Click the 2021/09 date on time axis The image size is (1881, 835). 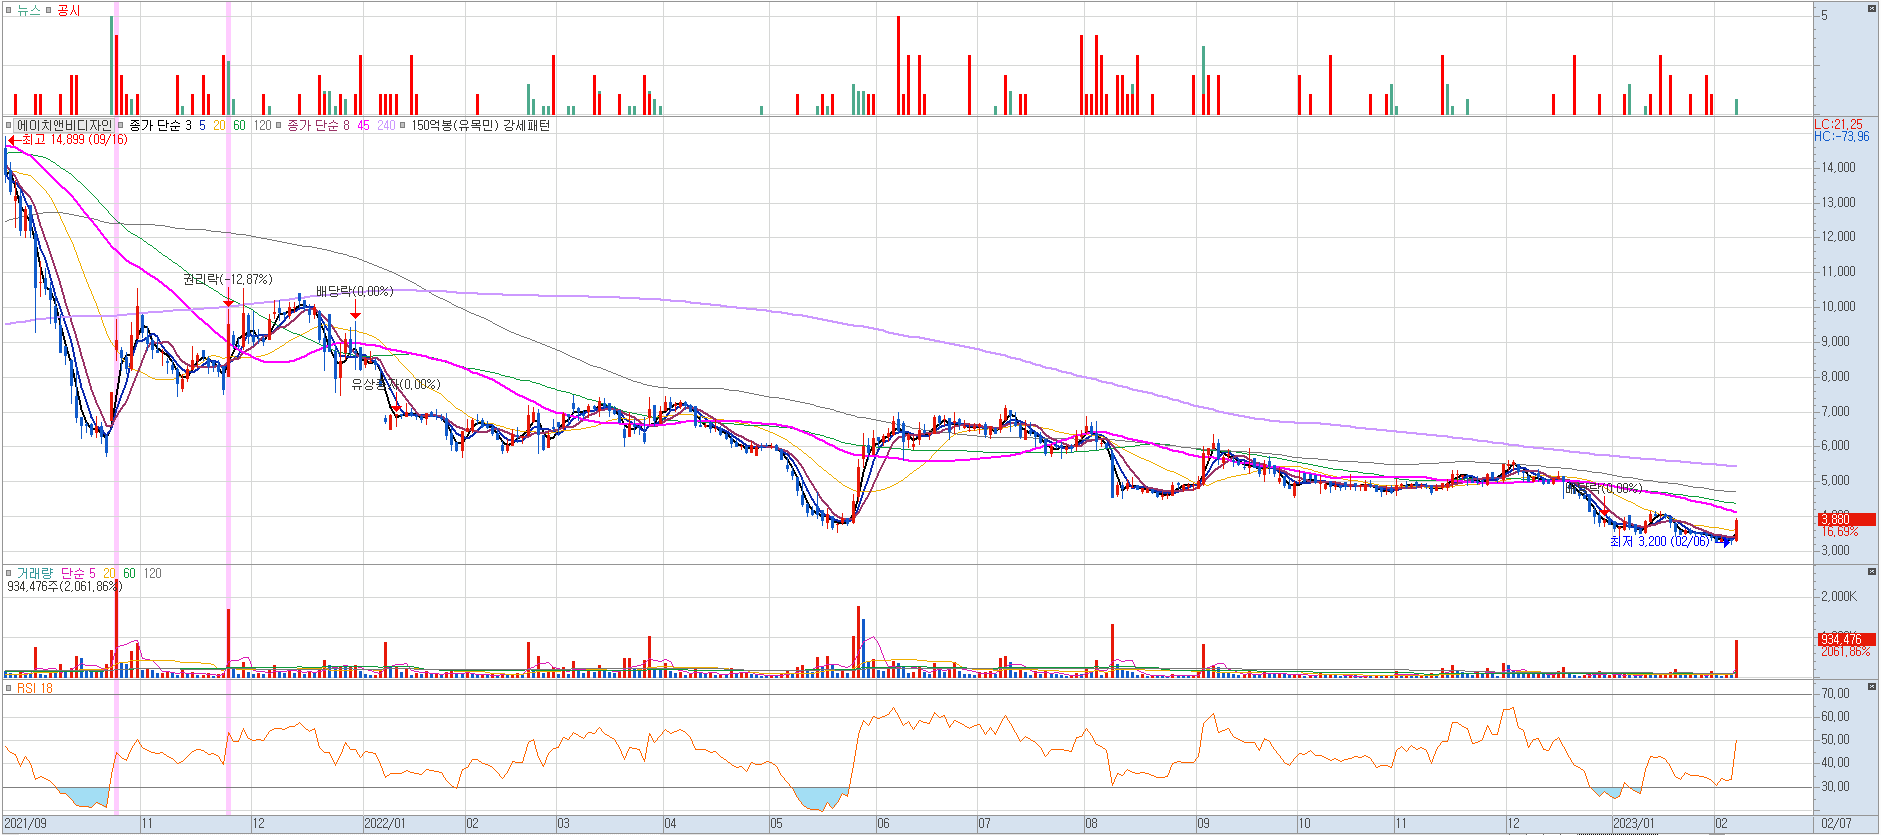(x=24, y=824)
